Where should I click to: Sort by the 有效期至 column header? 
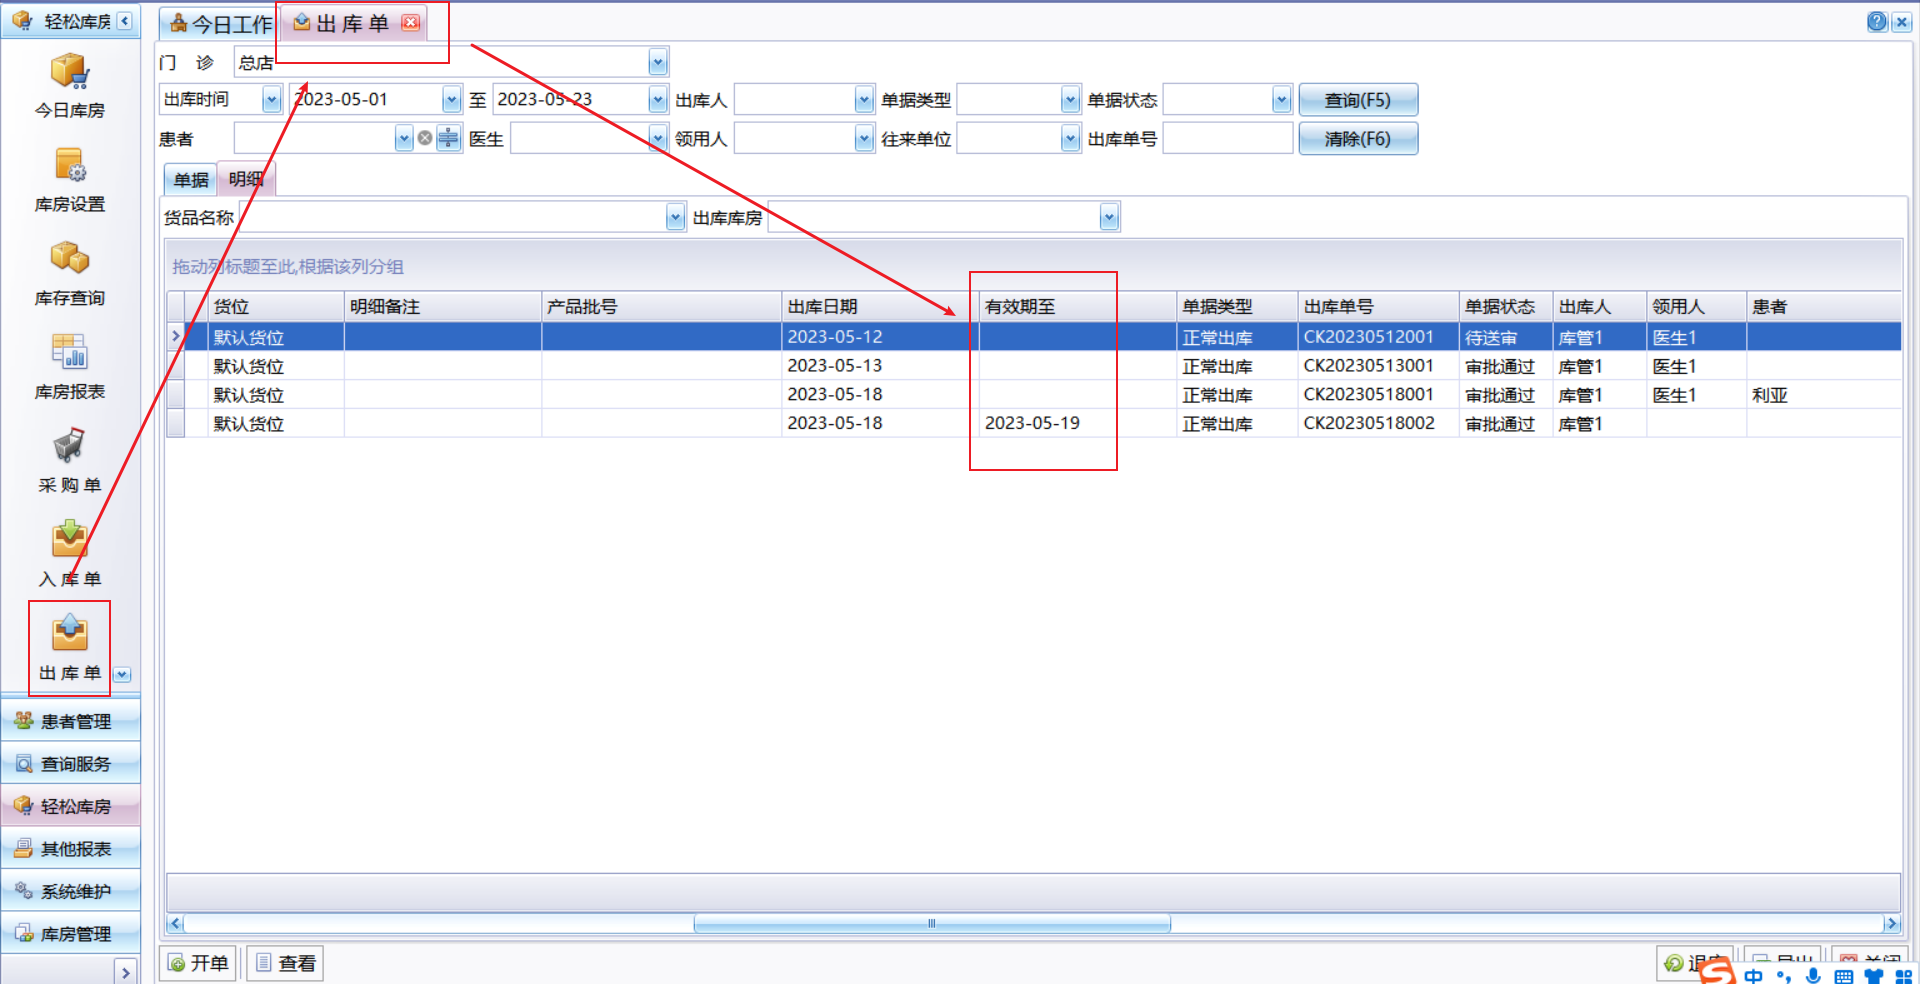click(1078, 307)
